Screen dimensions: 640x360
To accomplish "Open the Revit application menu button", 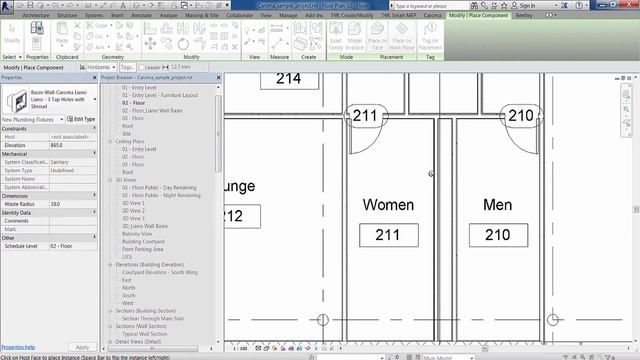I will (x=6, y=6).
